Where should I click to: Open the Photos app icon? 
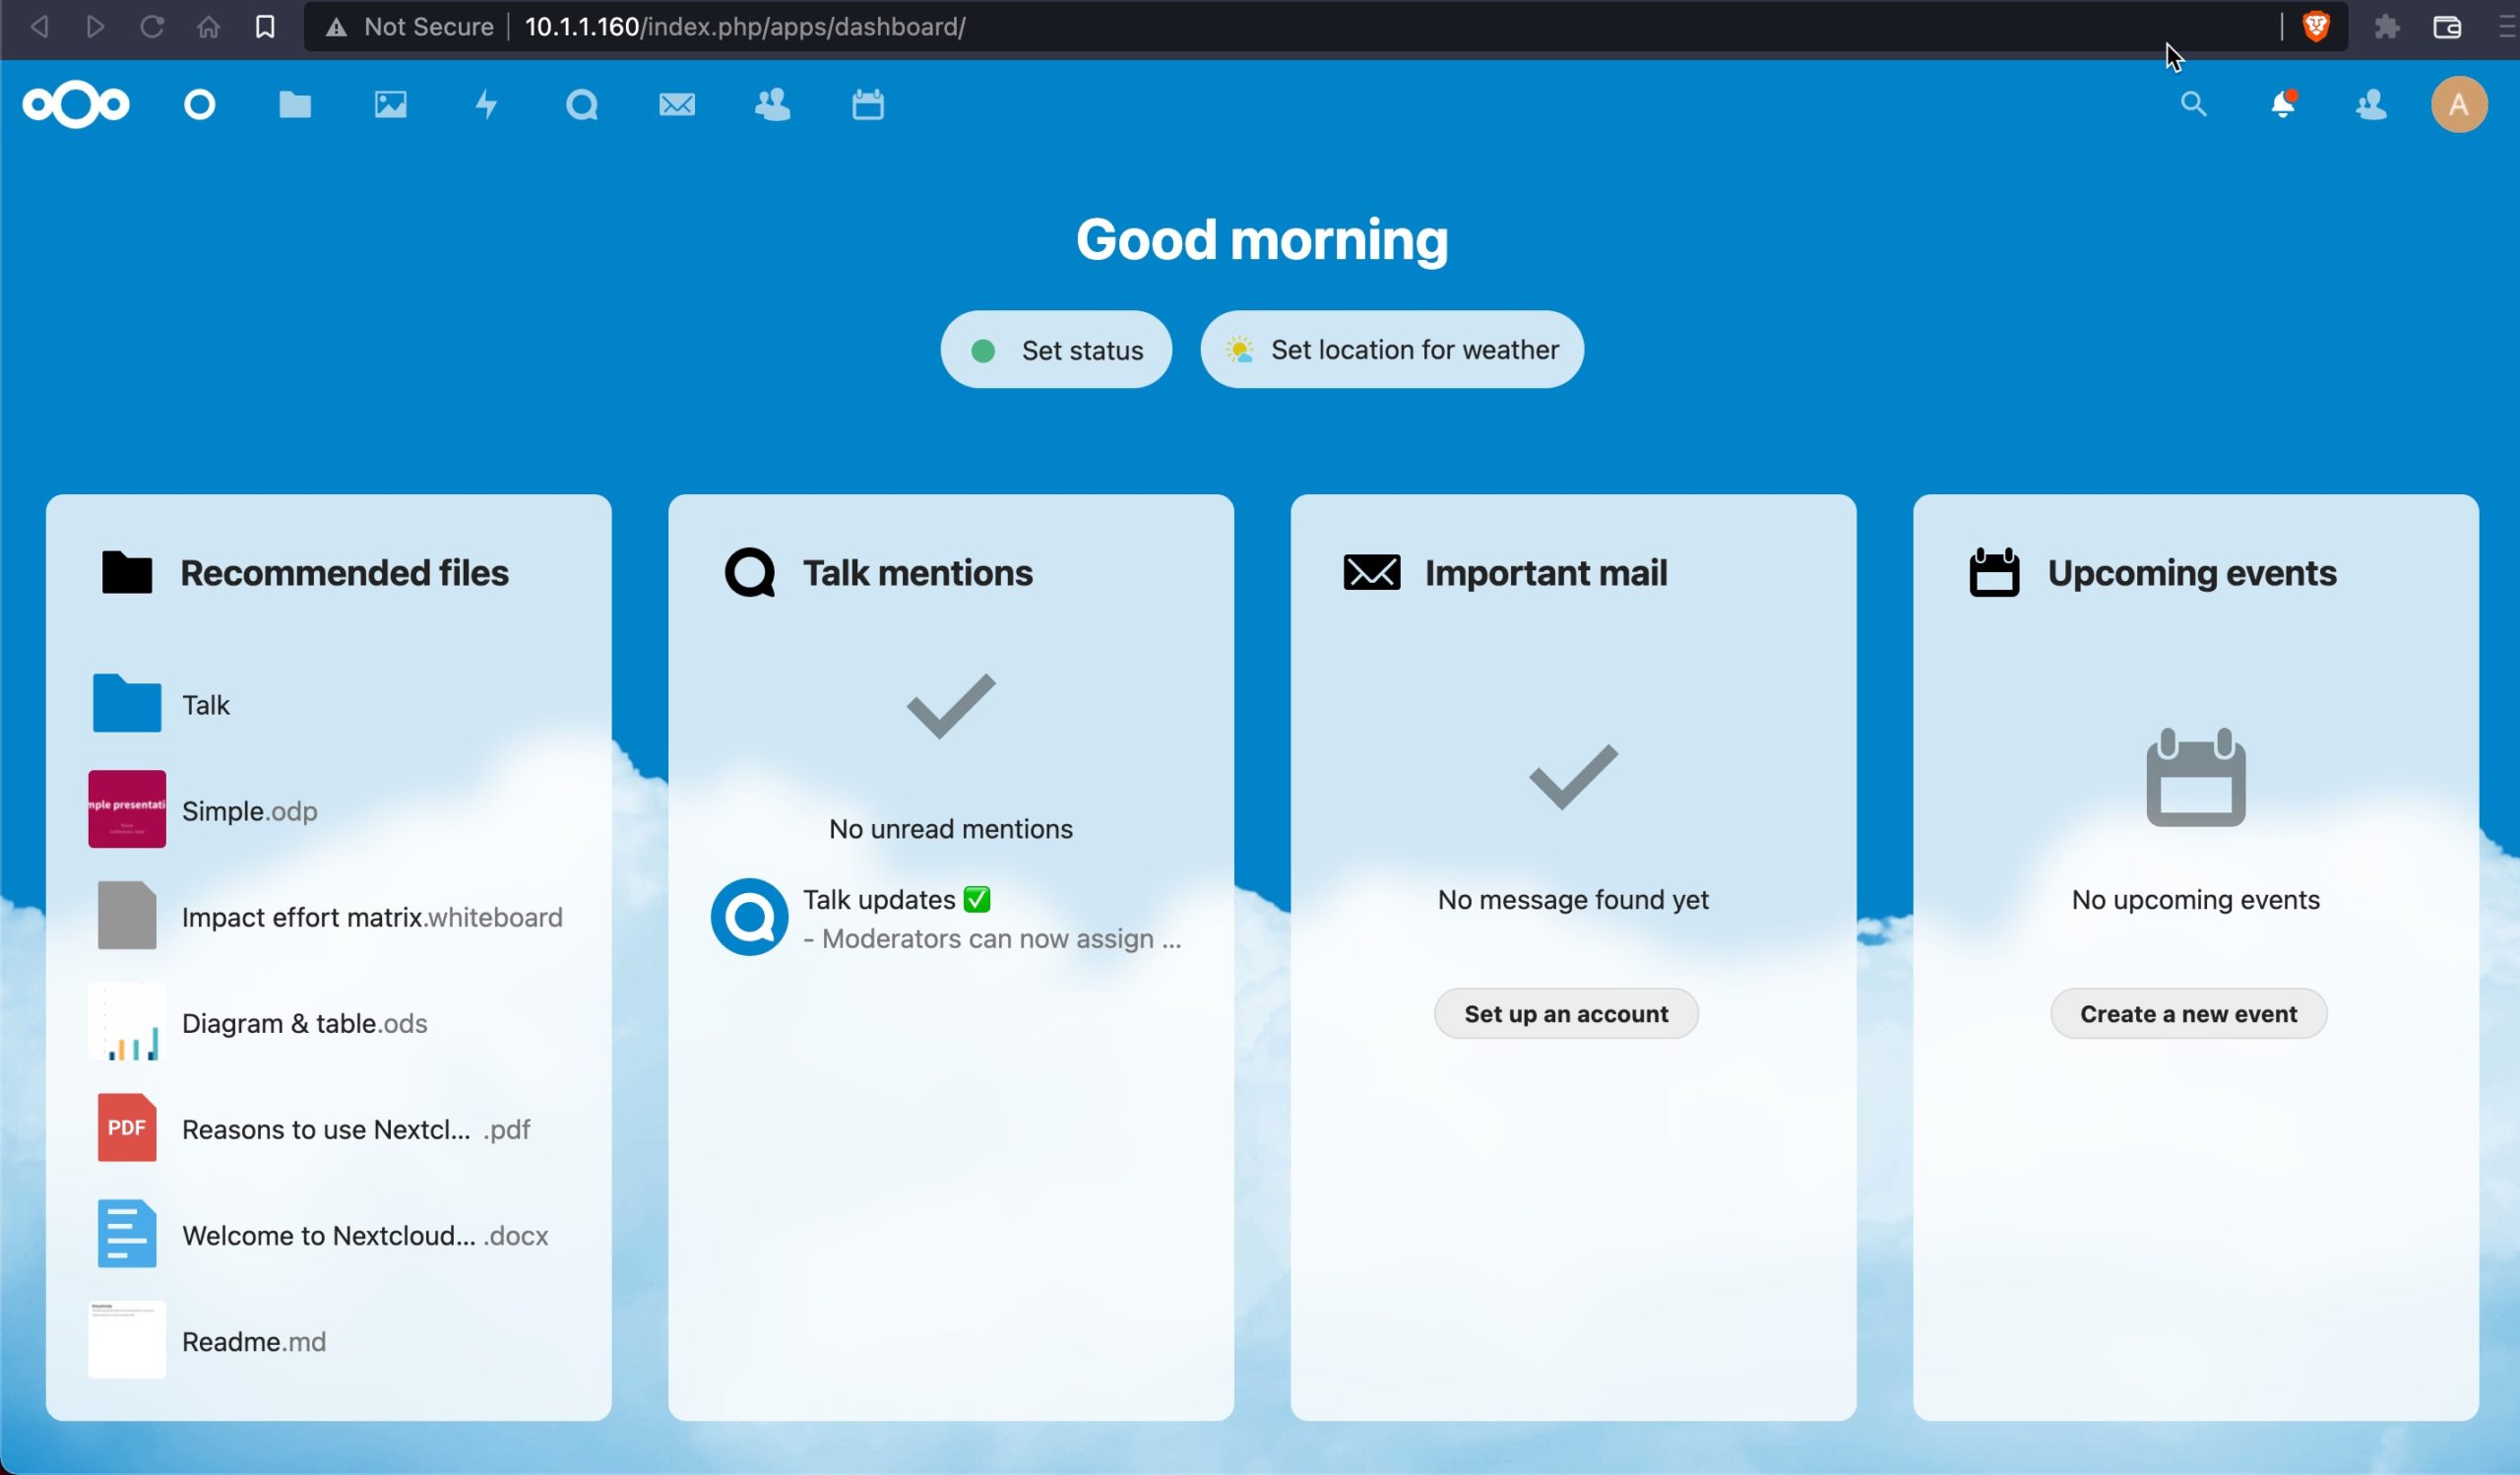[x=391, y=105]
